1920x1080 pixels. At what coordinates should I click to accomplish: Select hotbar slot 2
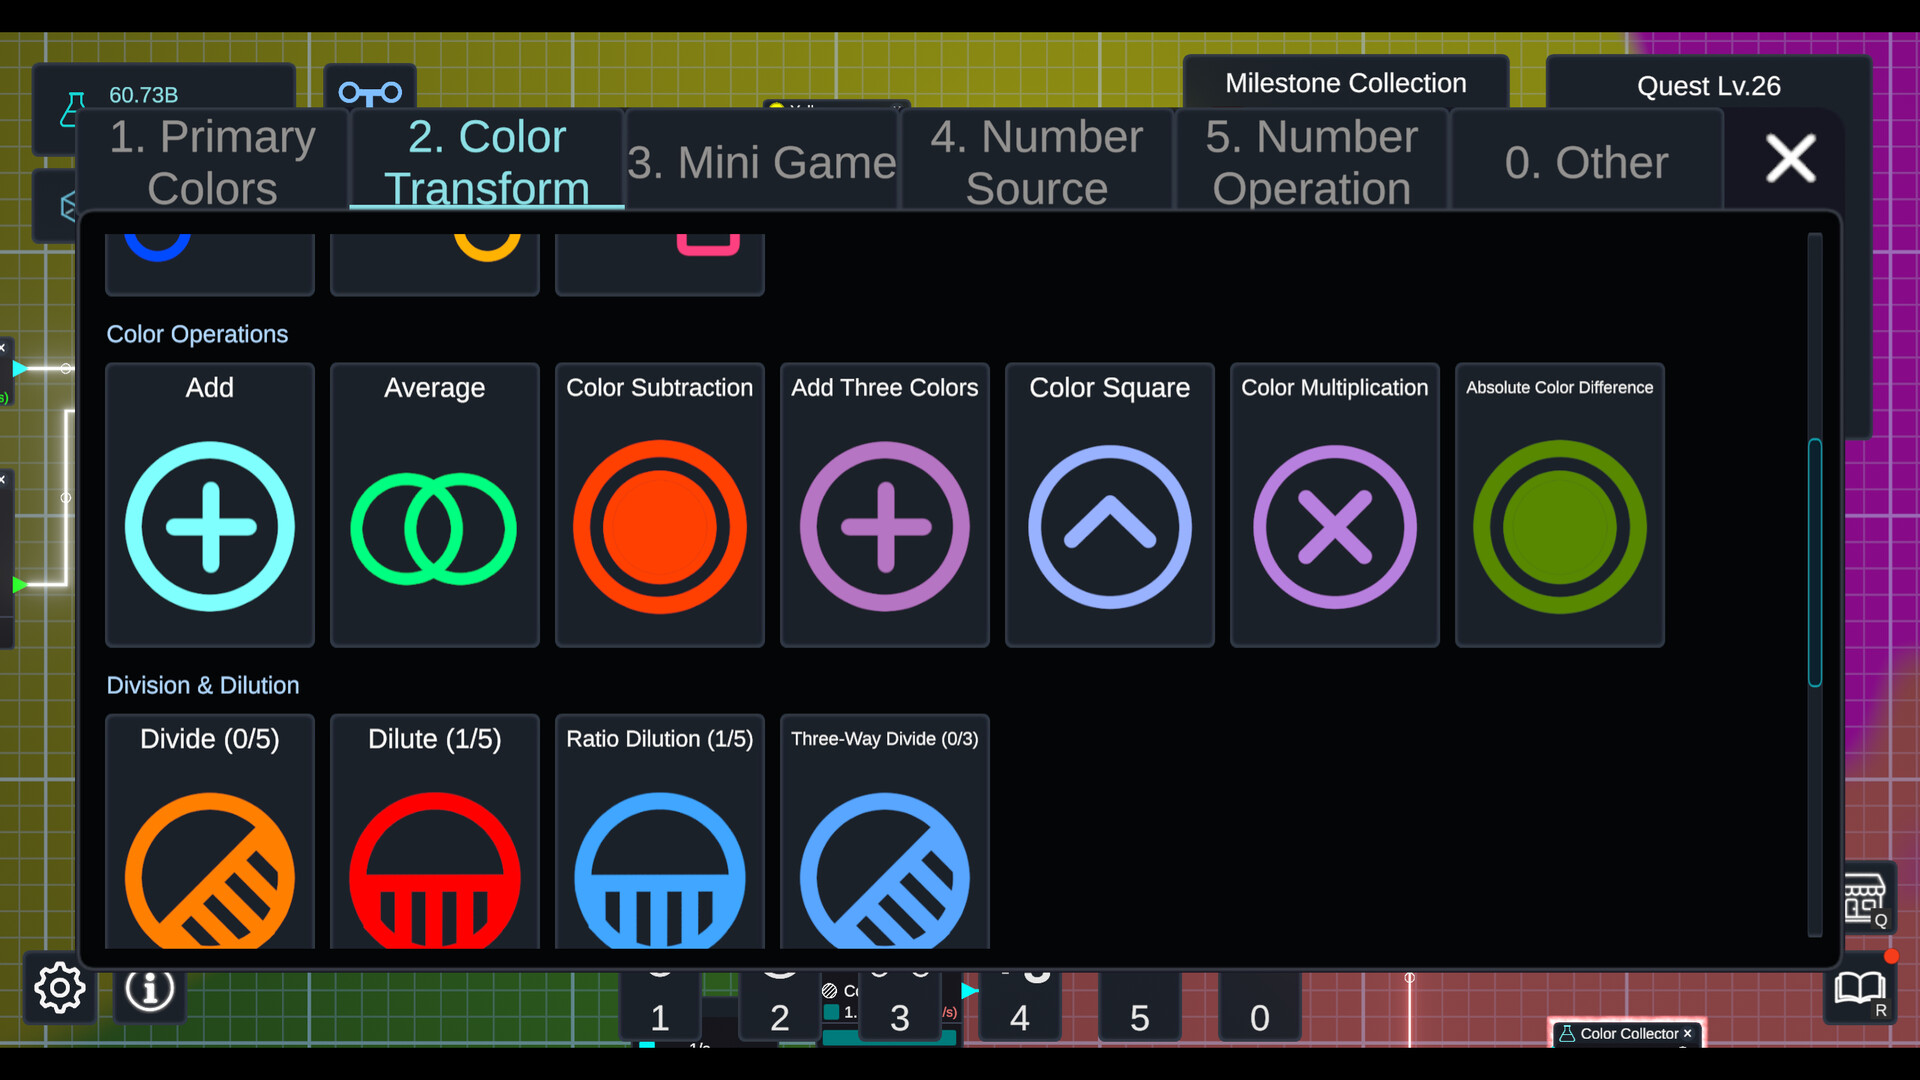(780, 1008)
